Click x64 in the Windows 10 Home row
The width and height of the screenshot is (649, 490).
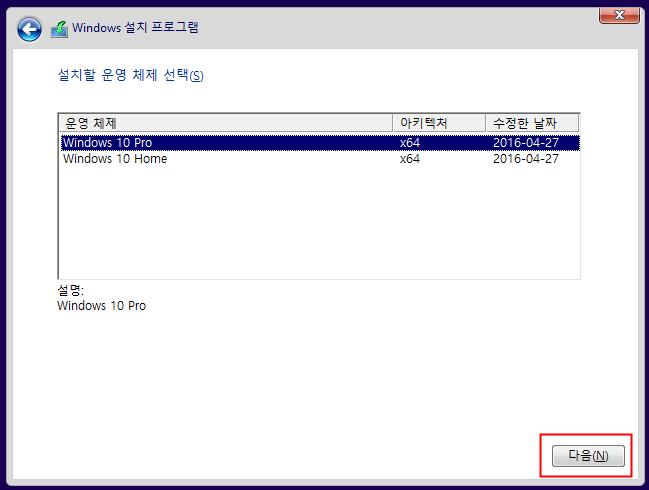click(410, 159)
